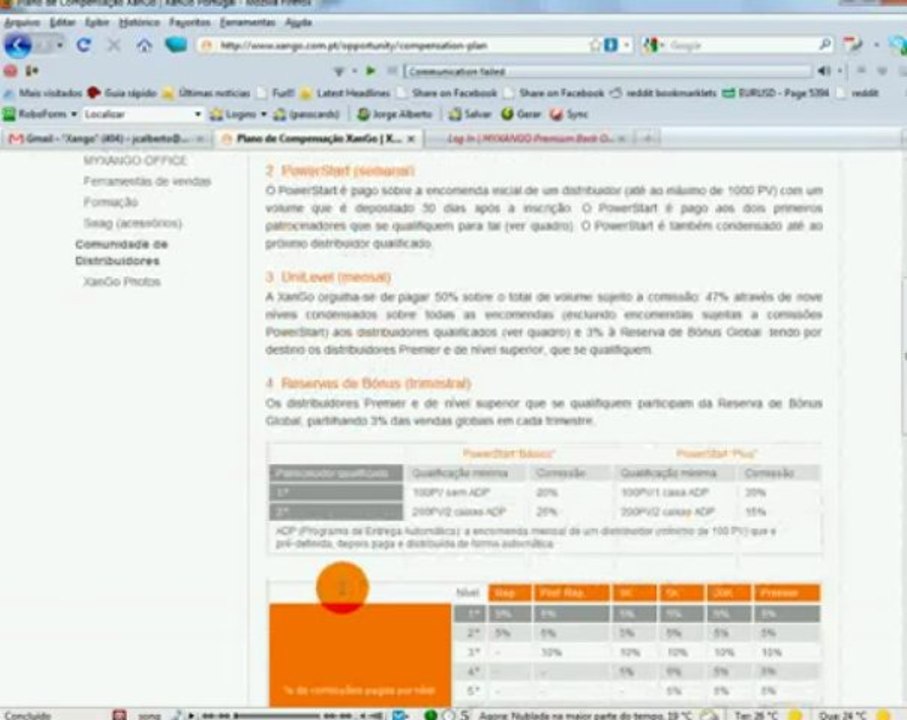Switch to the MYXANGO Log In tab
The image size is (907, 720).
[530, 139]
